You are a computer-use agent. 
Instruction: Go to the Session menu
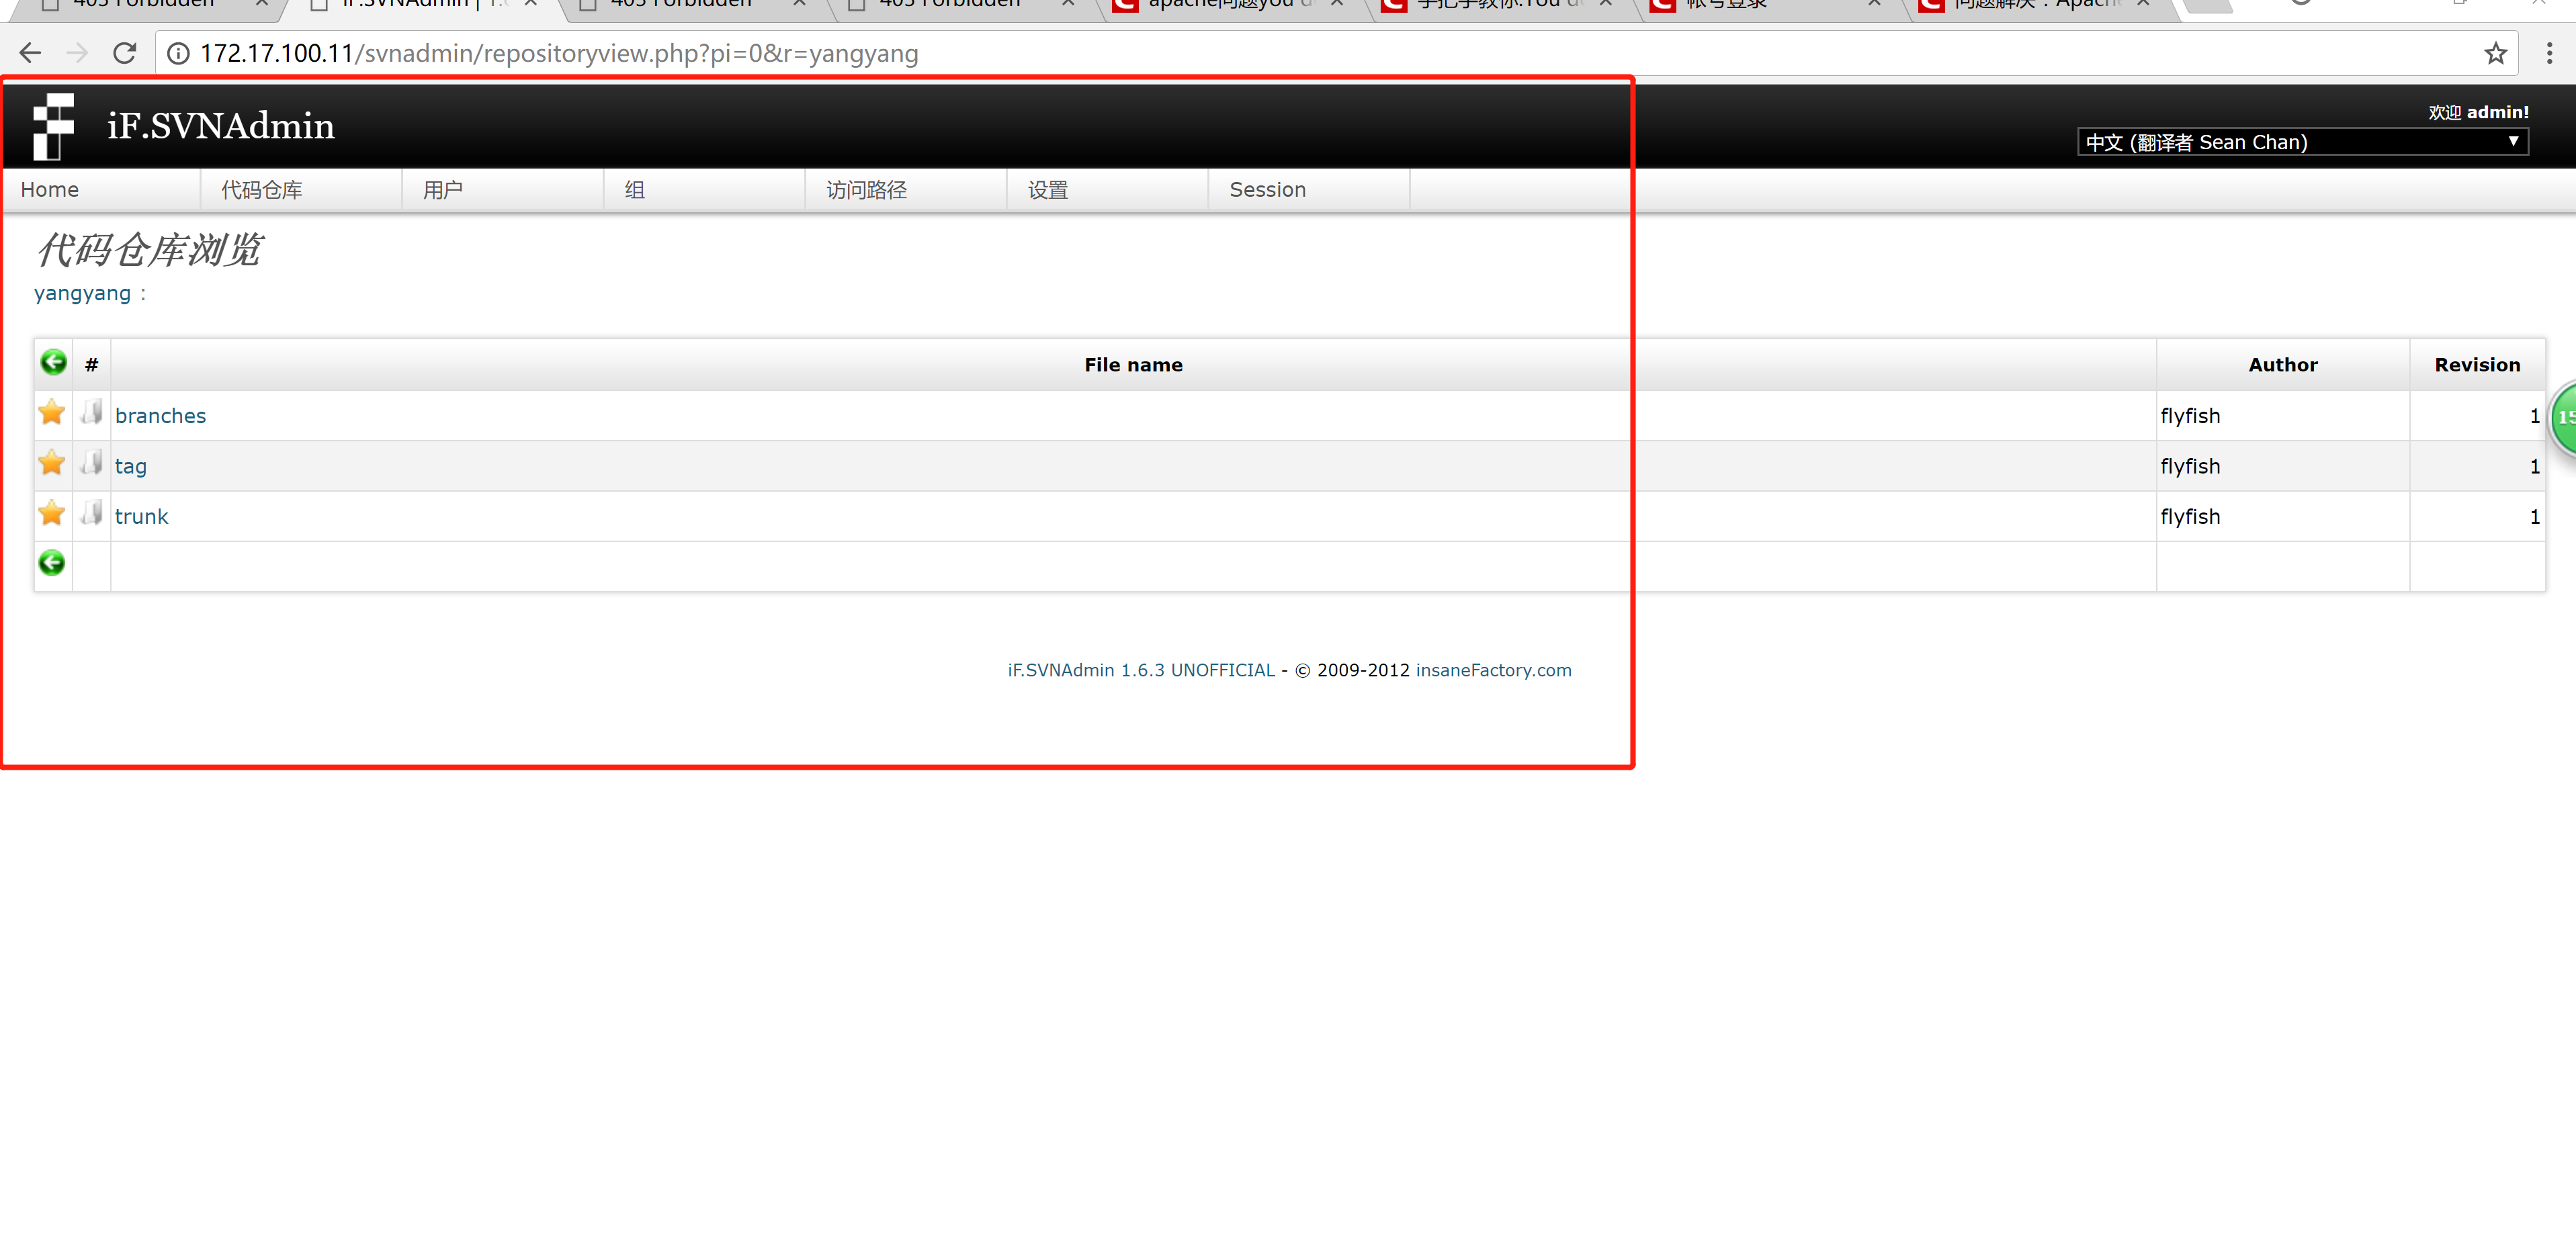click(x=1267, y=190)
